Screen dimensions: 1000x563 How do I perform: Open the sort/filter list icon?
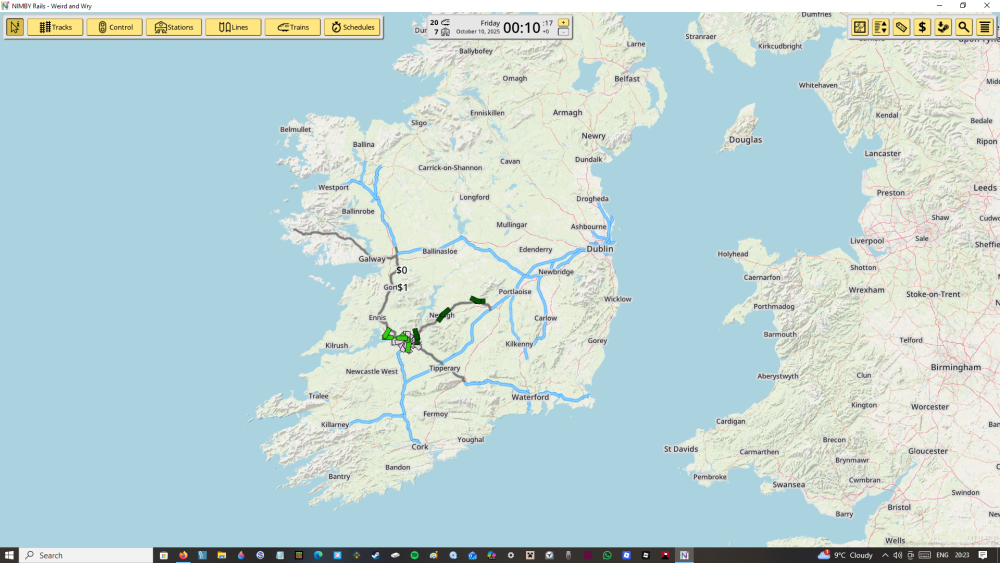[x=881, y=27]
